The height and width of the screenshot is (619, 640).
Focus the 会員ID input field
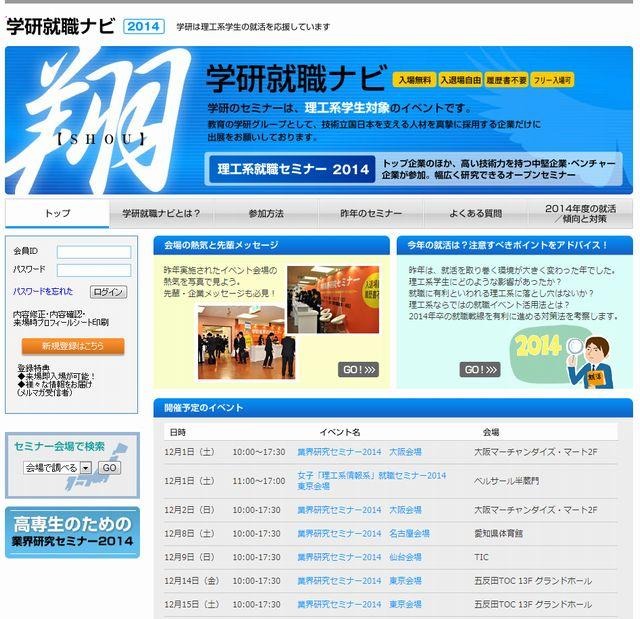[94, 252]
